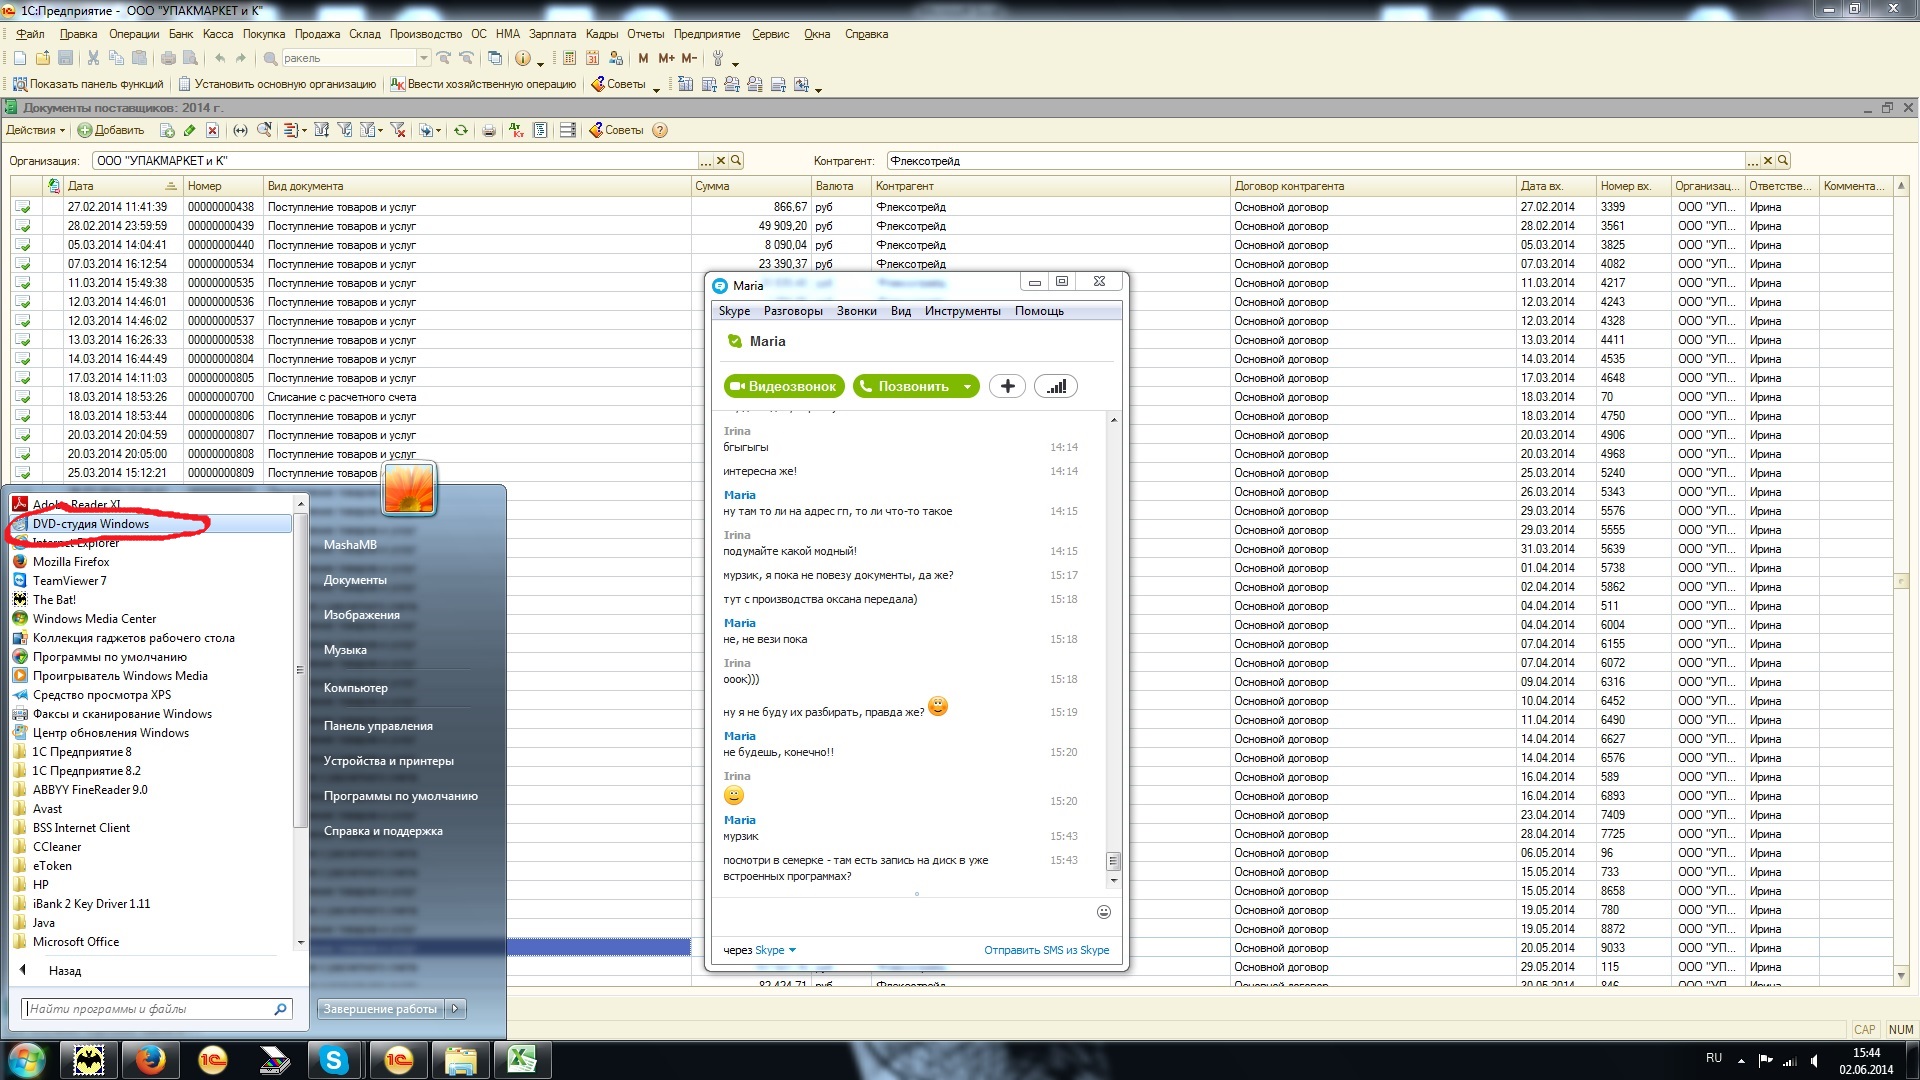Click the Позвонить call button
The width and height of the screenshot is (1920, 1080).
click(x=905, y=386)
